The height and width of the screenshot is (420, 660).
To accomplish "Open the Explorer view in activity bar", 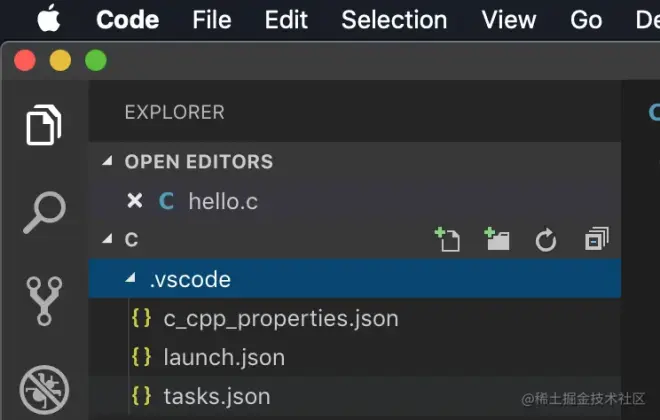I will [44, 125].
